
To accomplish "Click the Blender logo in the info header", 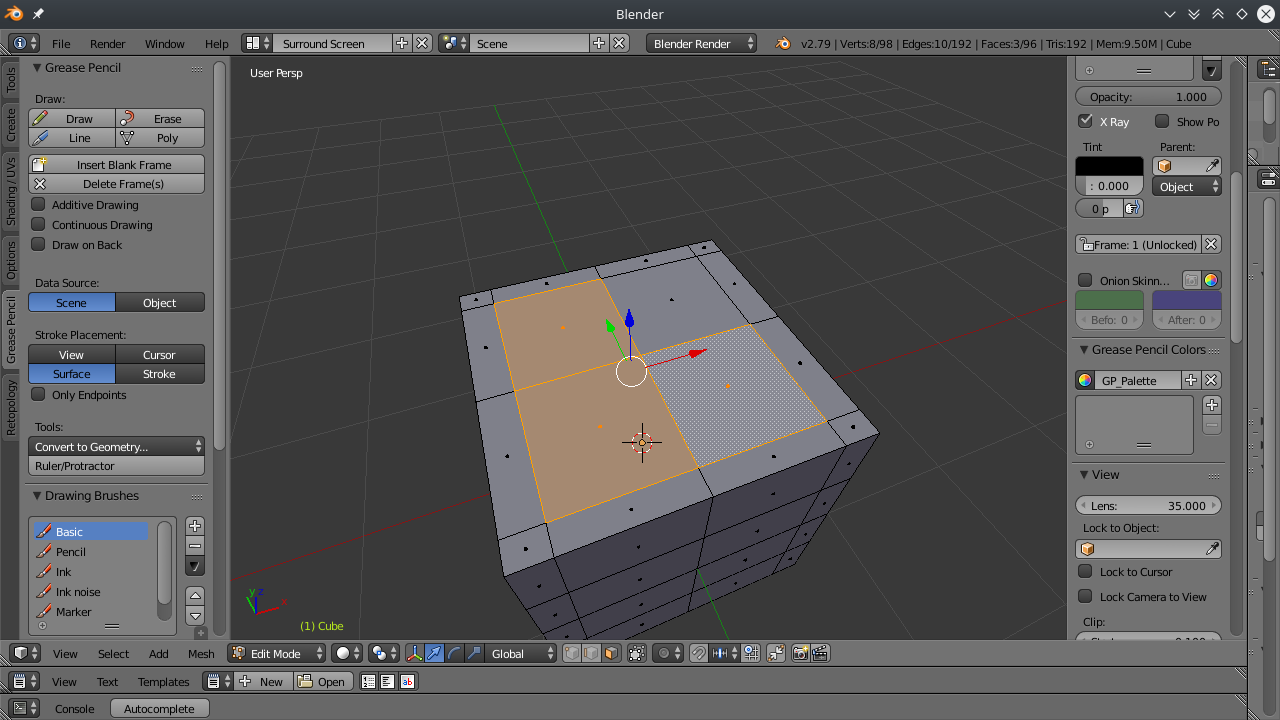I will tap(783, 44).
